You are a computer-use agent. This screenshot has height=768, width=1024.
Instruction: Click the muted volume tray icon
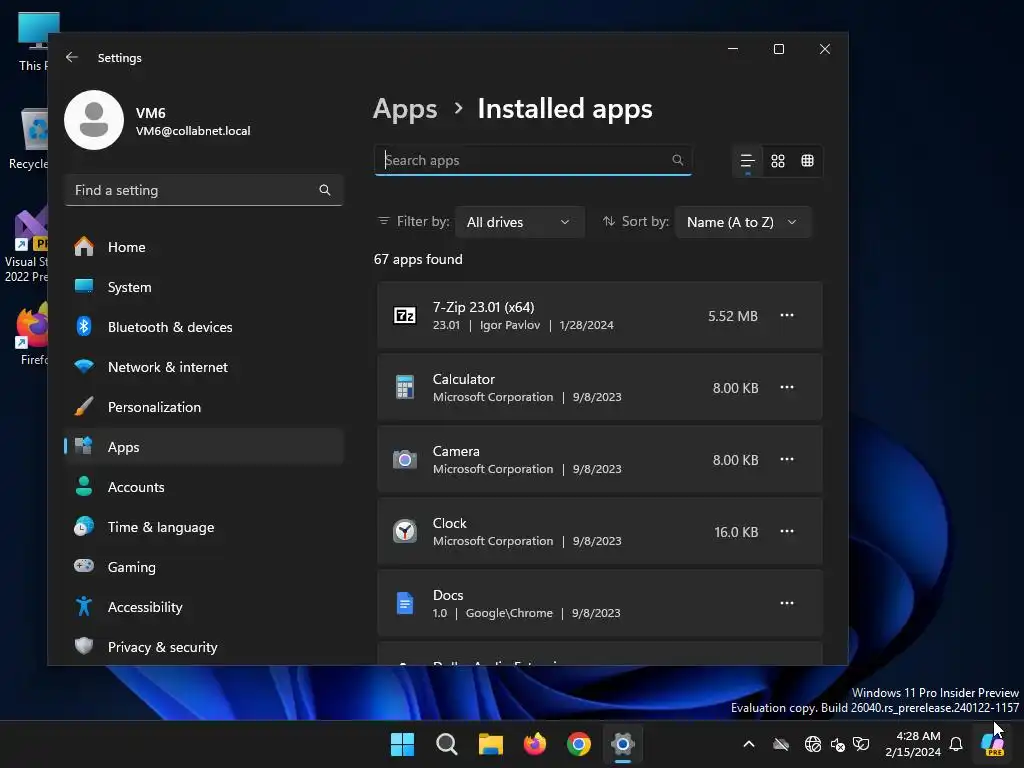pos(838,744)
